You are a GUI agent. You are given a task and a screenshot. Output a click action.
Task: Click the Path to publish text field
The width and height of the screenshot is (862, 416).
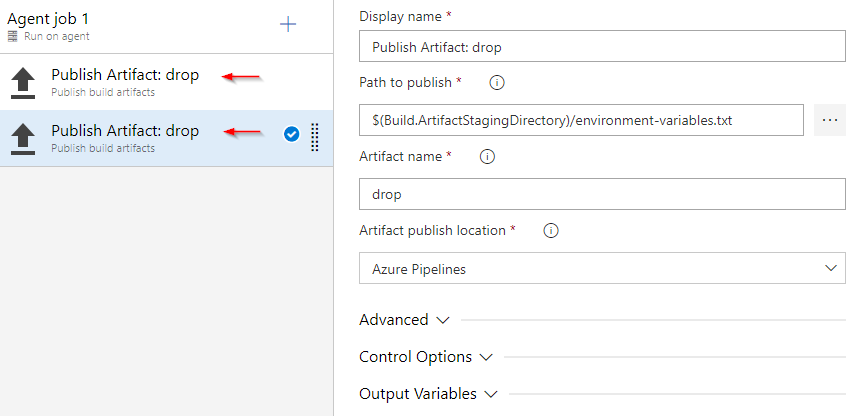tap(581, 120)
